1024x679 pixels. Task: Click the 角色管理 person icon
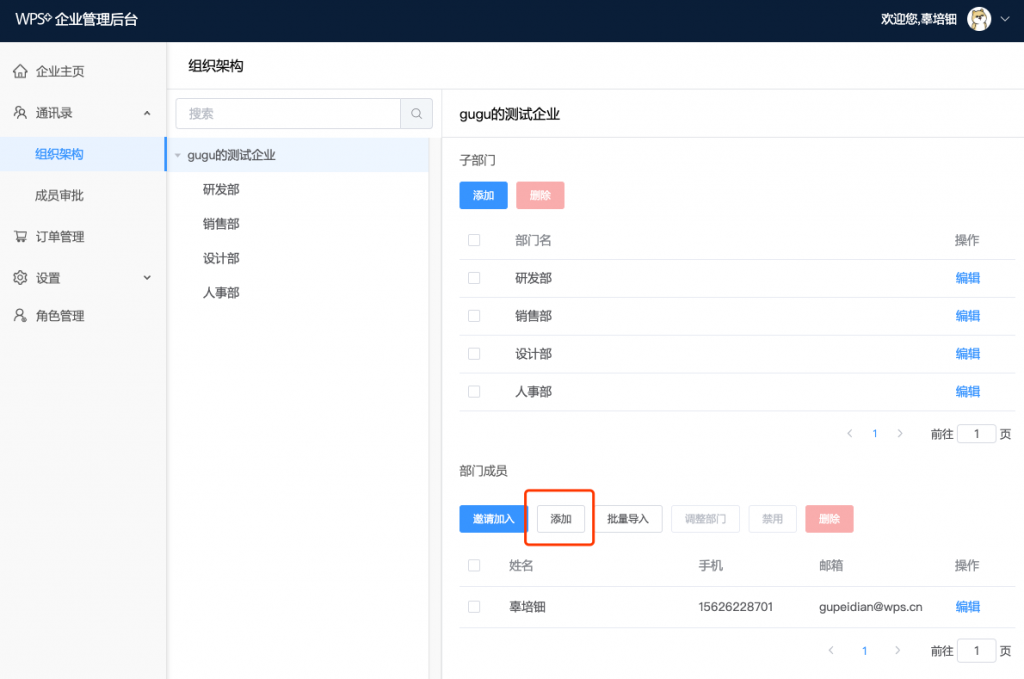20,316
